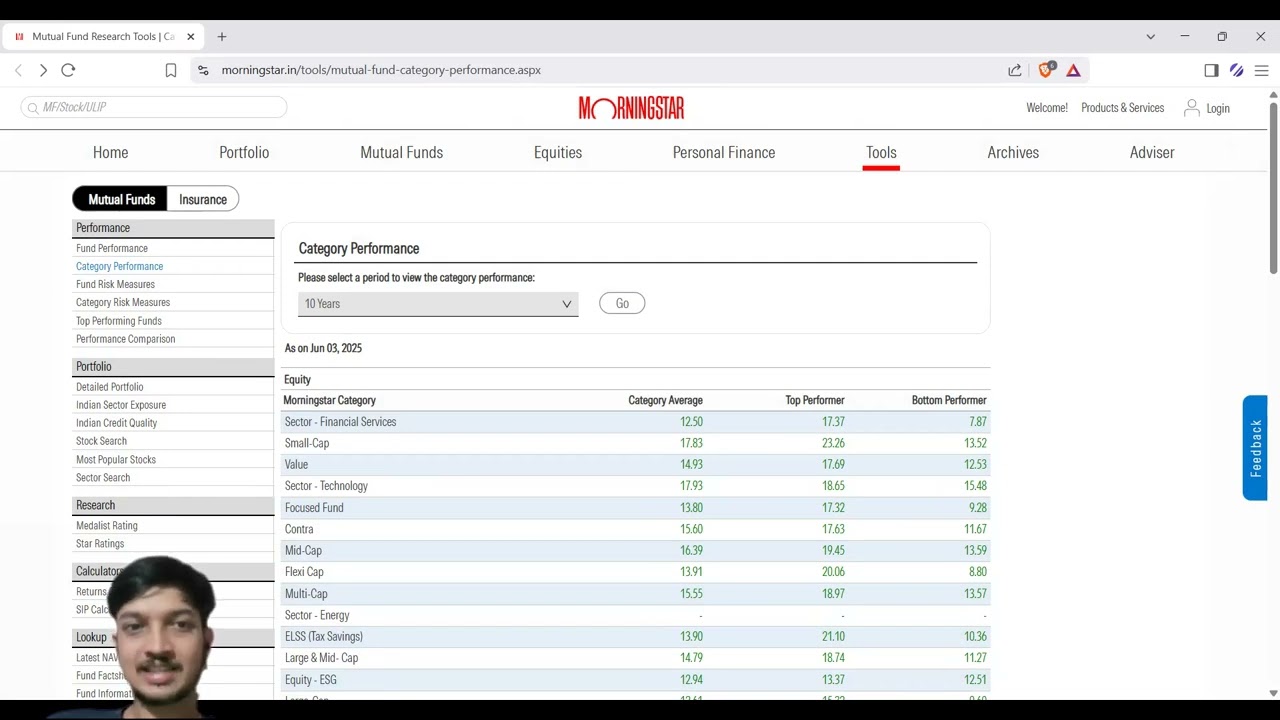Image resolution: width=1280 pixels, height=720 pixels.
Task: Go forward using the browser forward arrow
Action: (43, 70)
